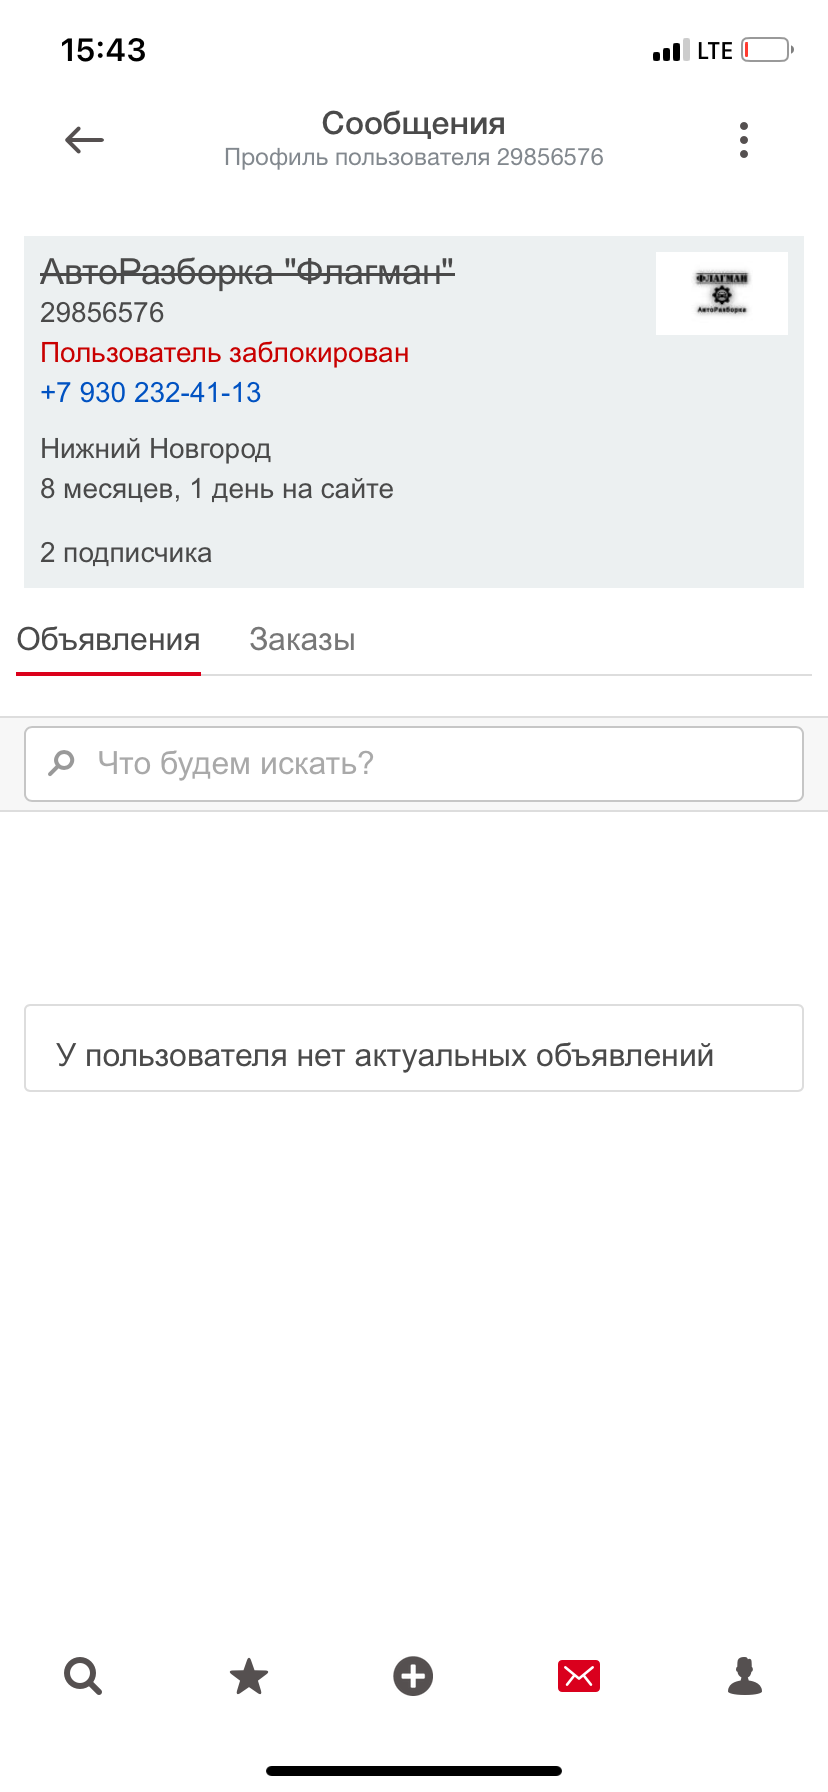Tap 'Пользователь заблокирован' red status text
The image size is (828, 1792).
coord(224,353)
